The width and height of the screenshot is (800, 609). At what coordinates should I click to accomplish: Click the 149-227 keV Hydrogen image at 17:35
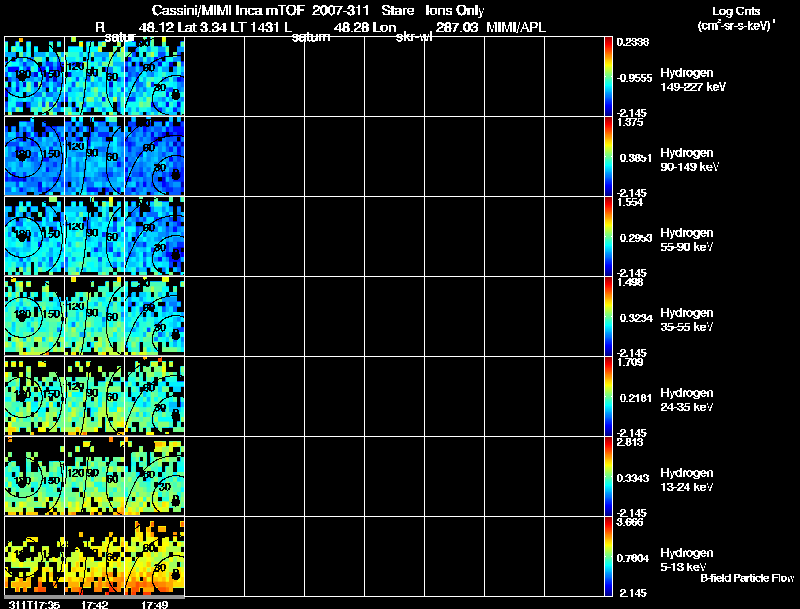coord(35,77)
